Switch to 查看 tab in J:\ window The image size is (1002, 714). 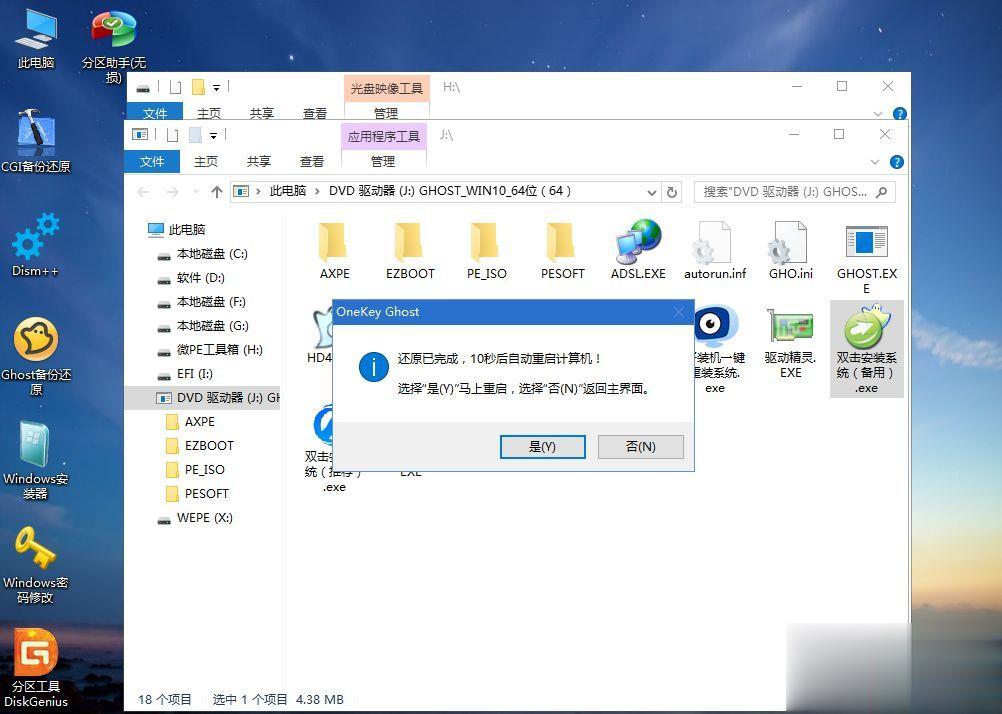click(x=312, y=162)
